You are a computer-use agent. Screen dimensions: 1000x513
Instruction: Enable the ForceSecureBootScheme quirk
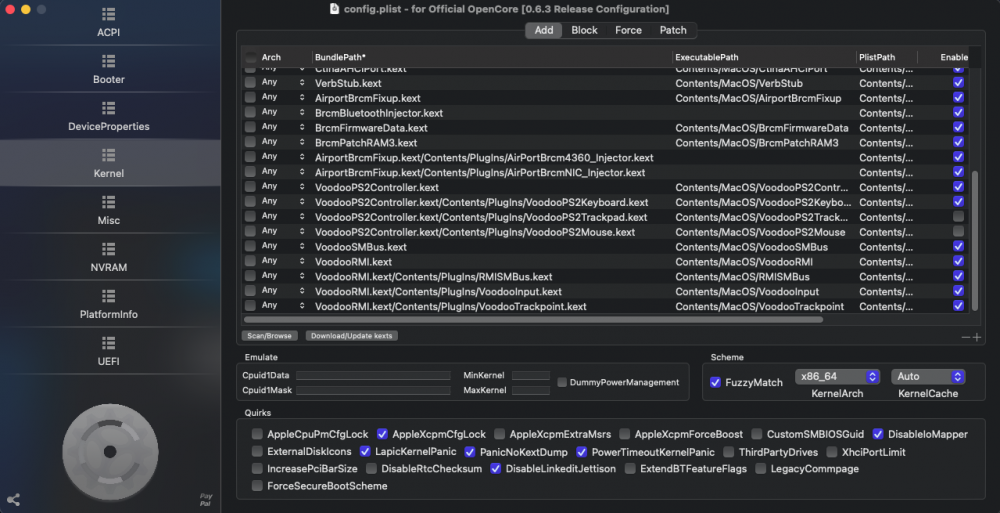[257, 486]
